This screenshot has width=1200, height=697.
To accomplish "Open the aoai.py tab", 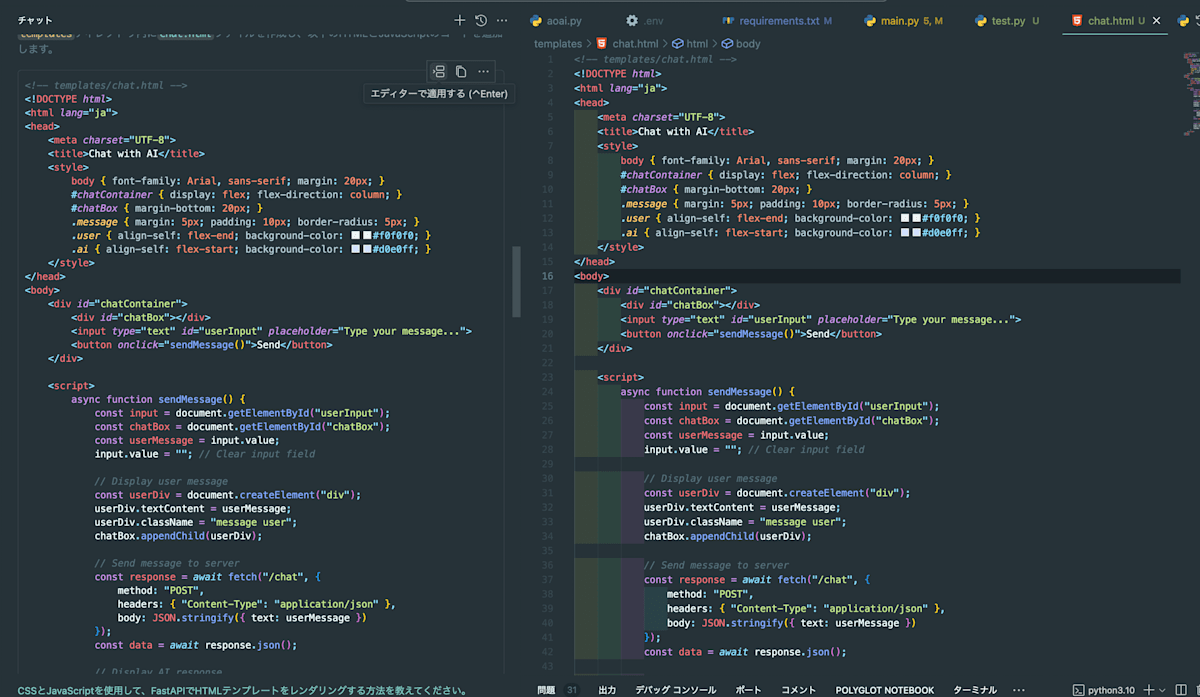I will tap(565, 20).
